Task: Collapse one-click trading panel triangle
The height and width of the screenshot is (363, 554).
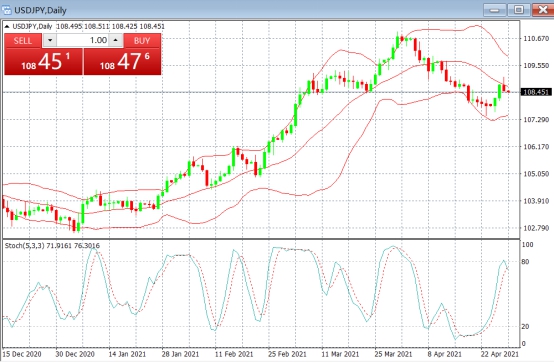Action: 7,27
